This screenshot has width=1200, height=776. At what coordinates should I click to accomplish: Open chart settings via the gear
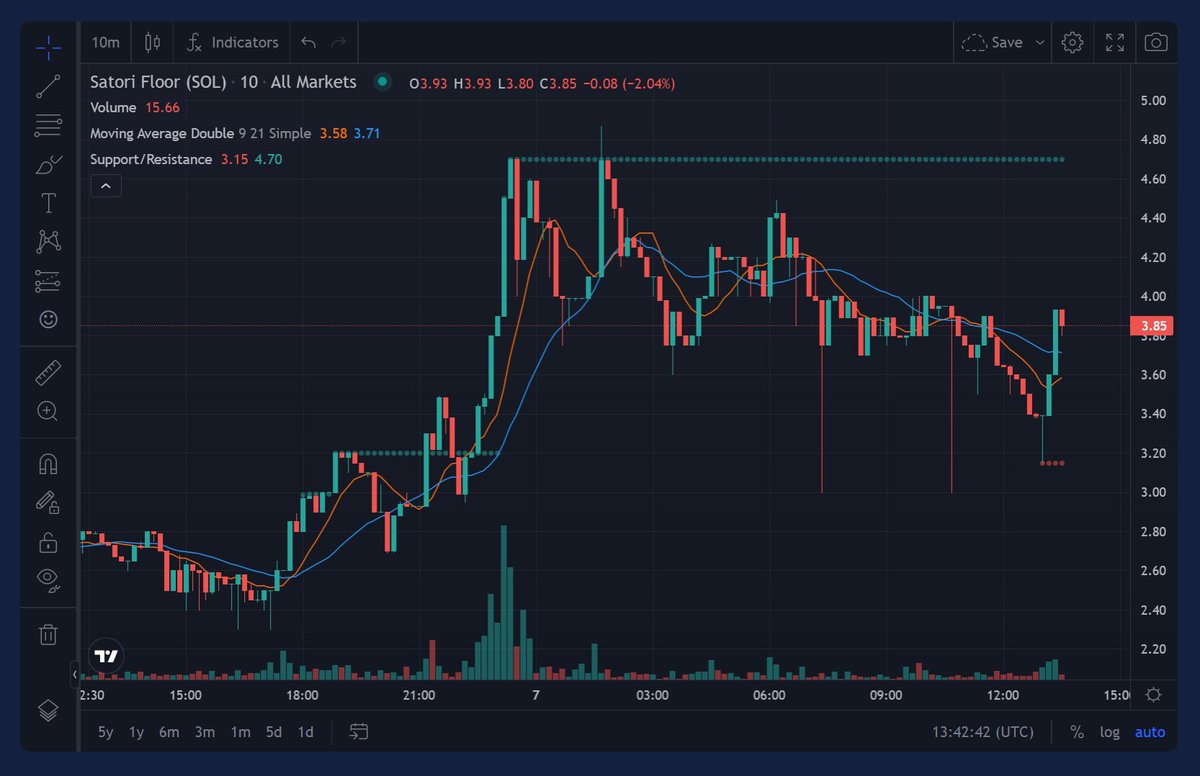tap(1072, 42)
